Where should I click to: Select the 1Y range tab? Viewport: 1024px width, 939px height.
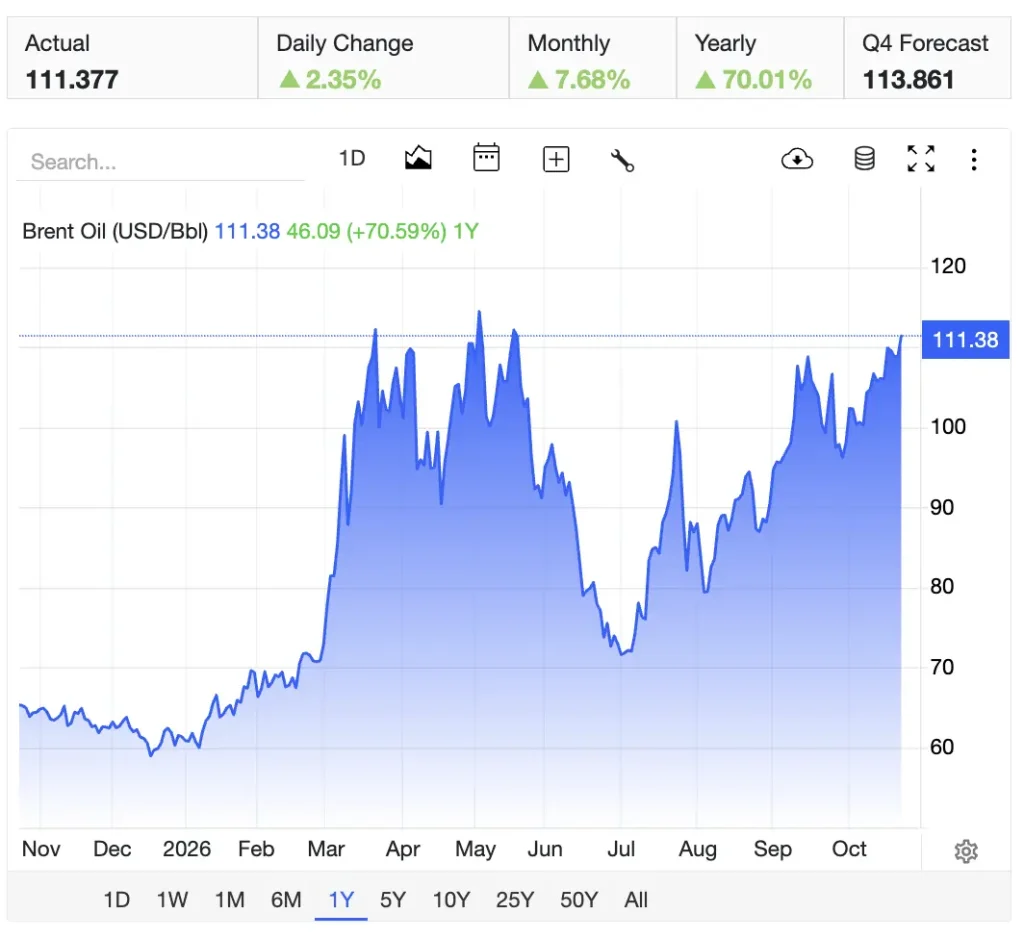pos(341,900)
